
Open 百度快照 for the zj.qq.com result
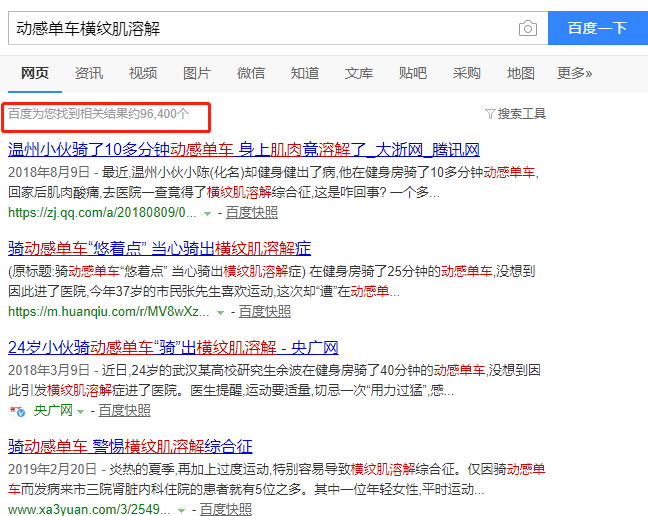click(x=252, y=212)
